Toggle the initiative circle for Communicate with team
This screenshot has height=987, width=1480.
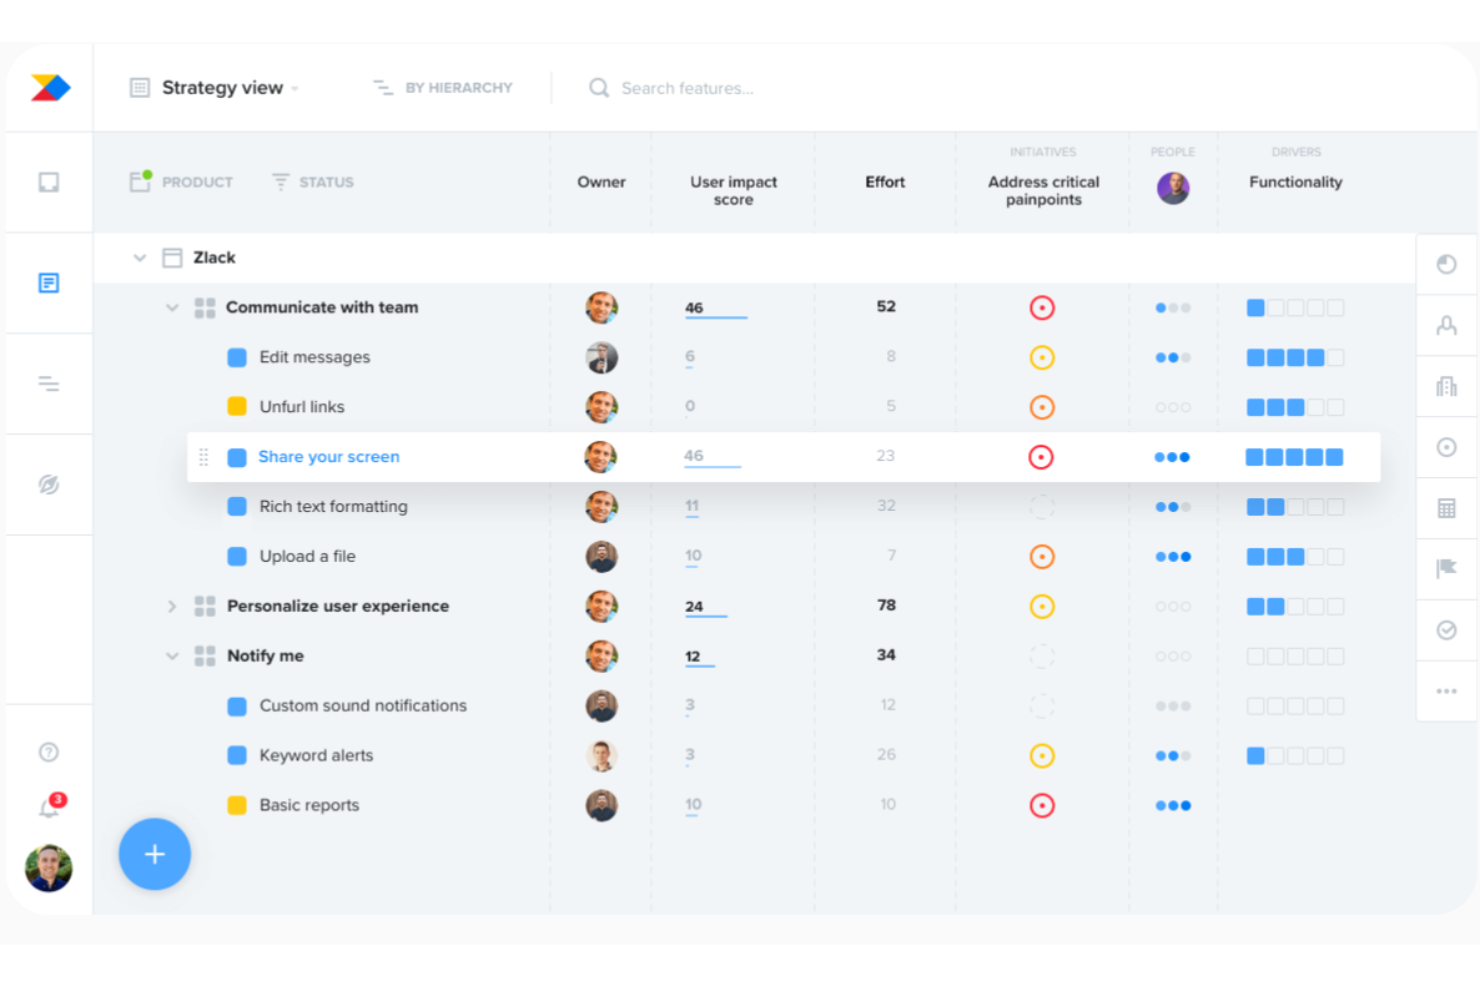[1042, 308]
